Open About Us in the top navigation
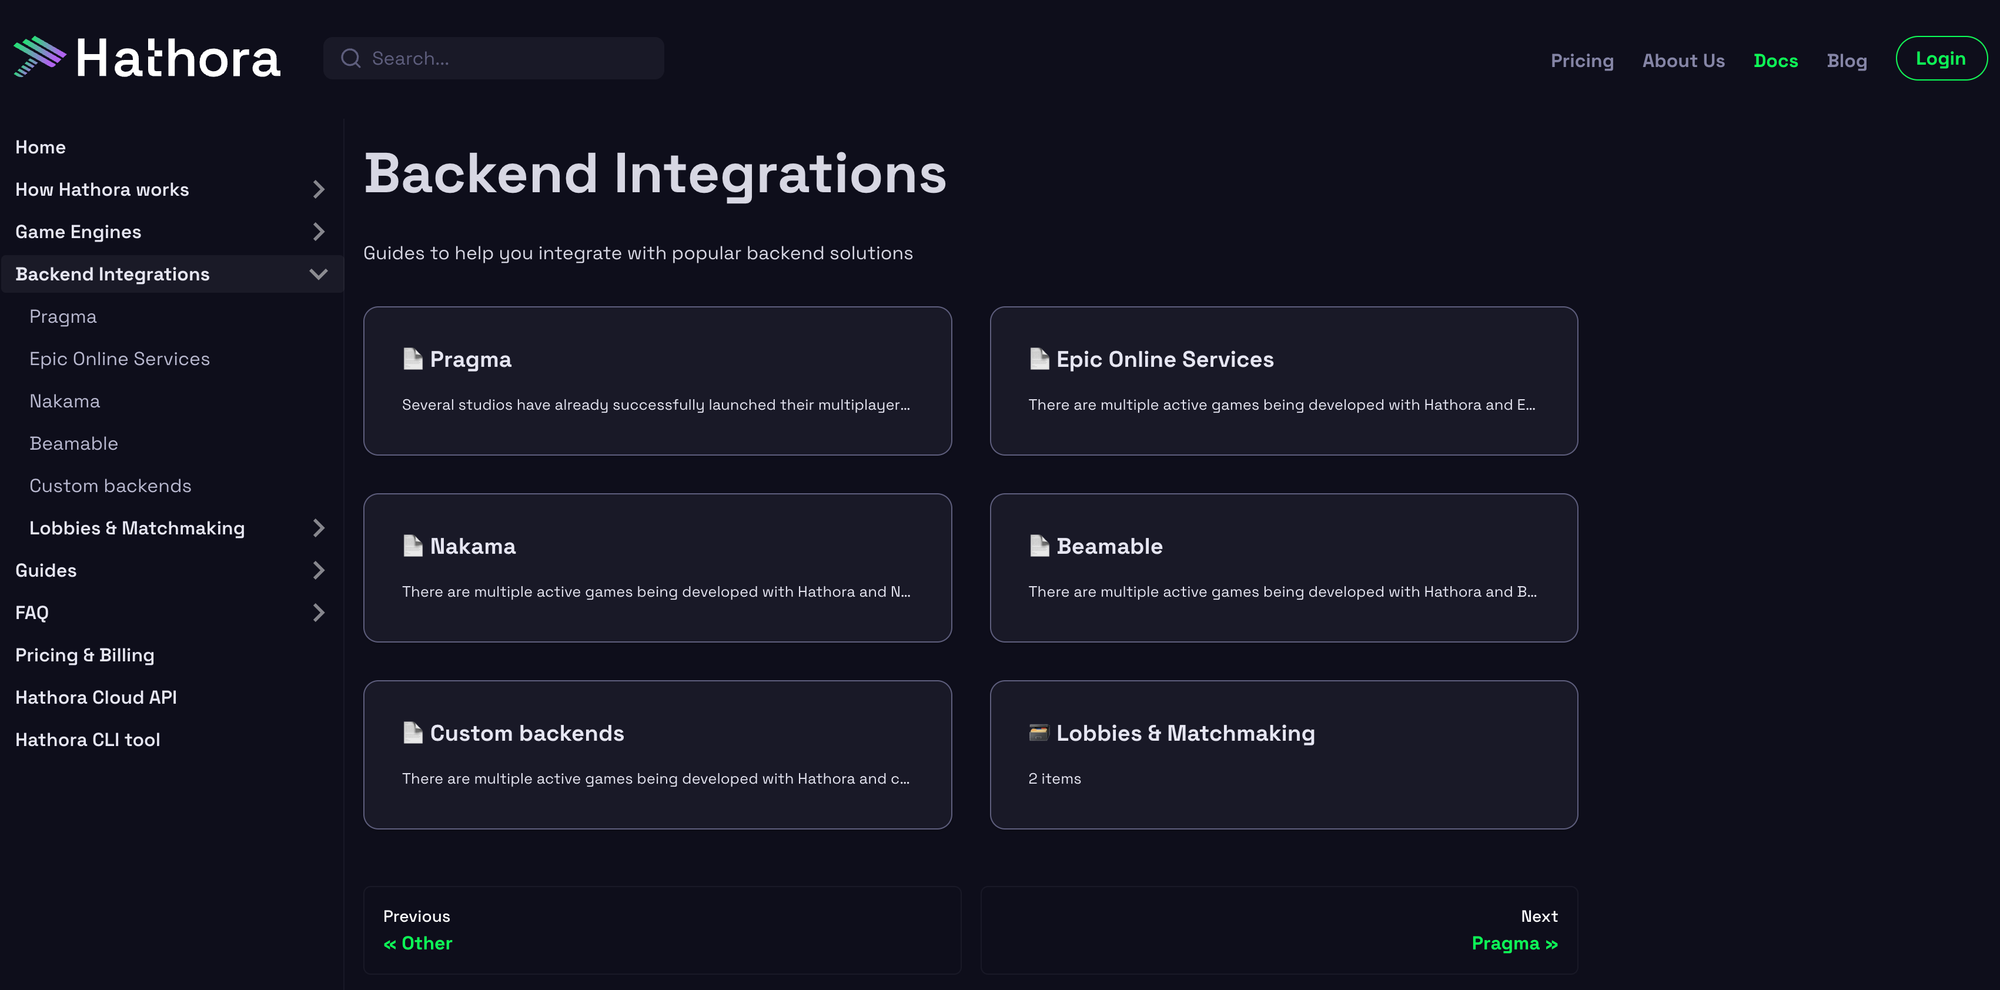The image size is (2000, 990). coord(1683,61)
